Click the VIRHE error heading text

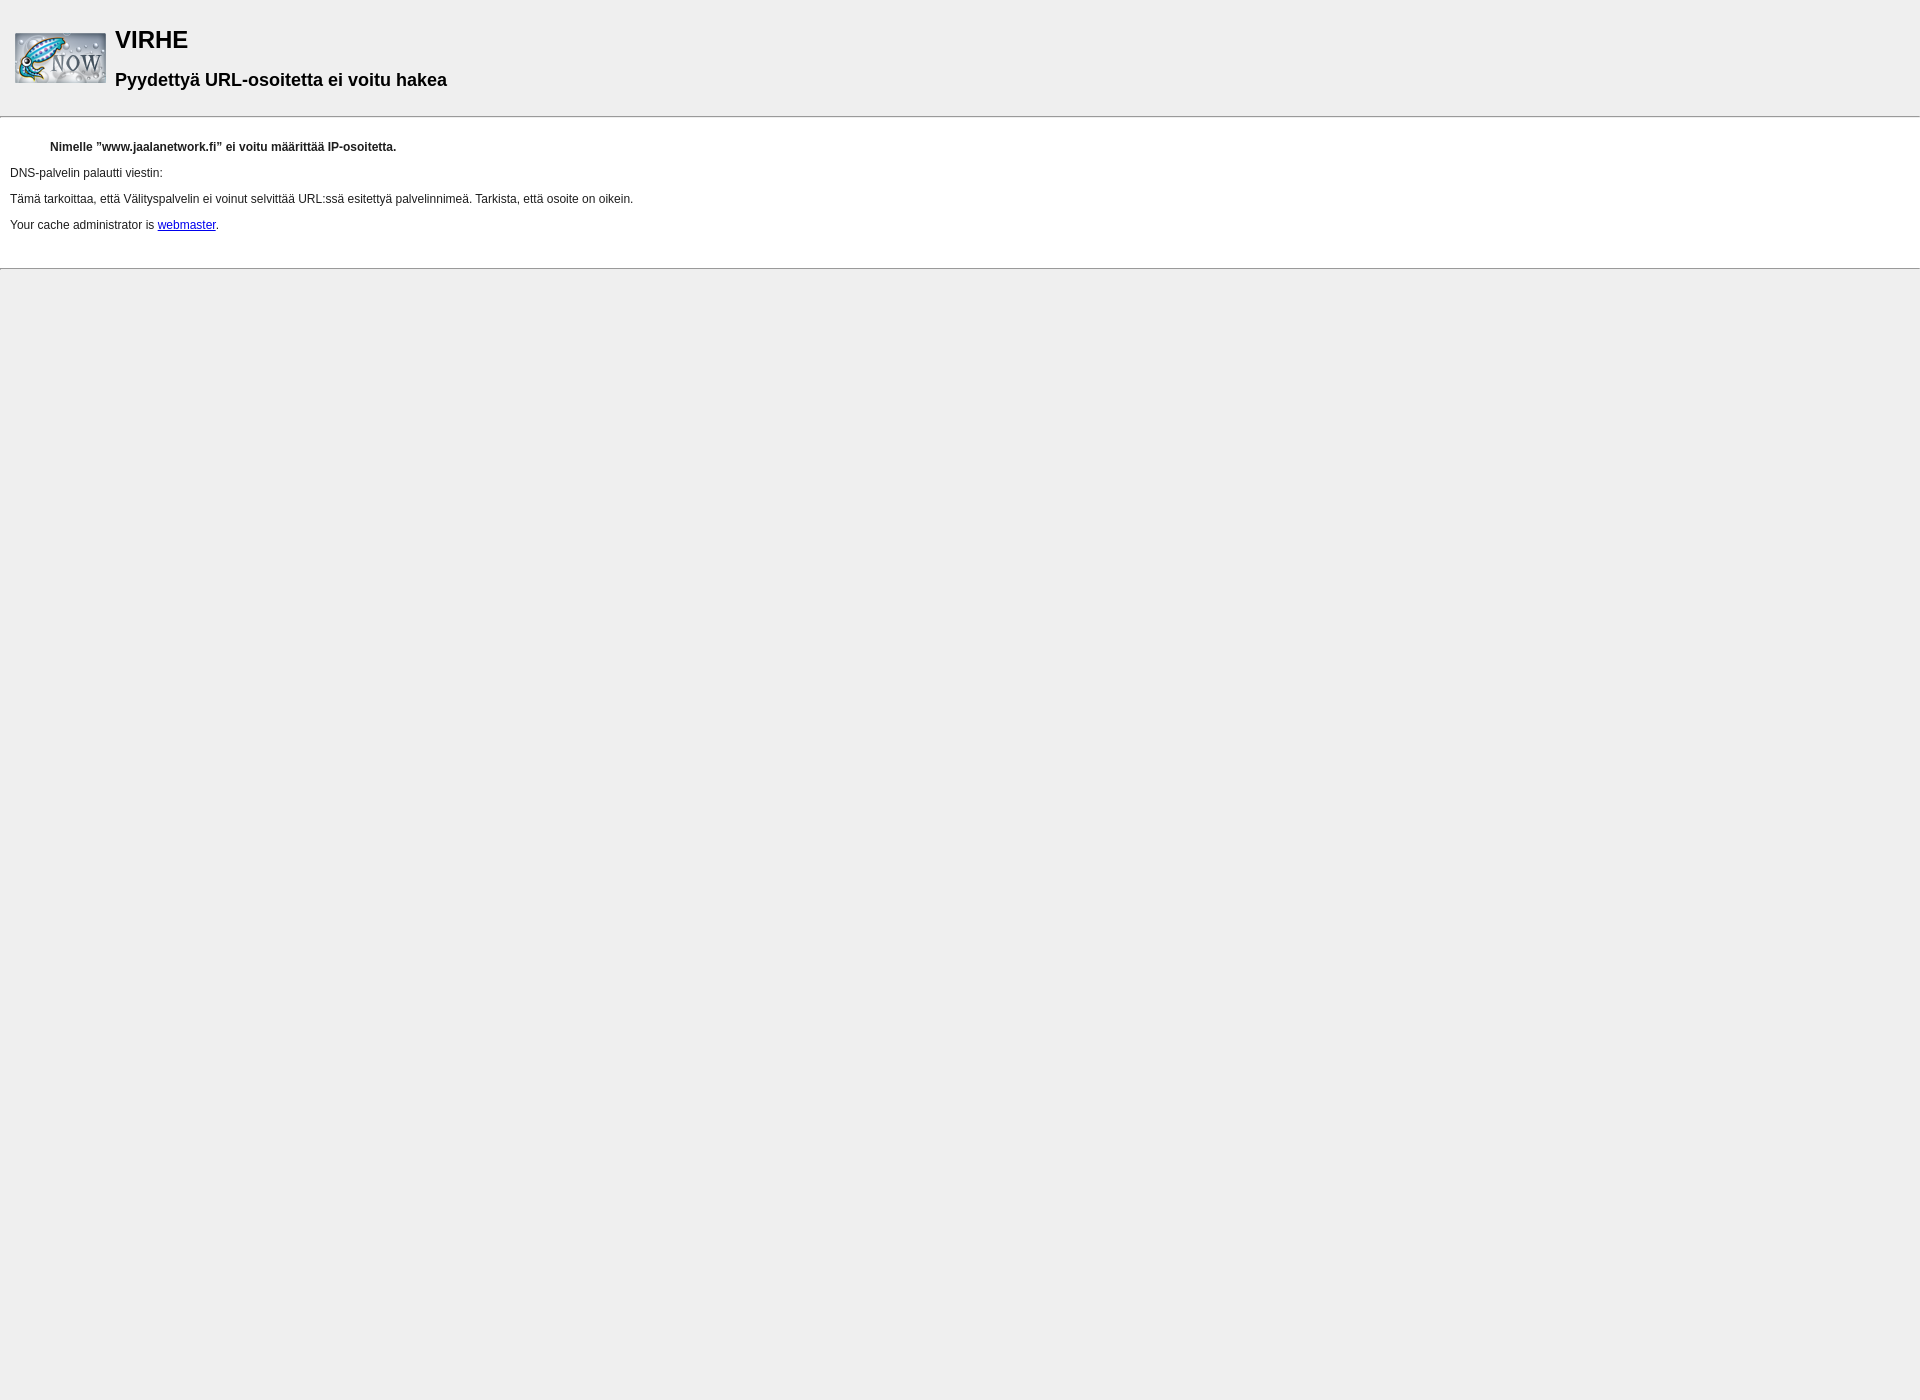click(x=152, y=39)
